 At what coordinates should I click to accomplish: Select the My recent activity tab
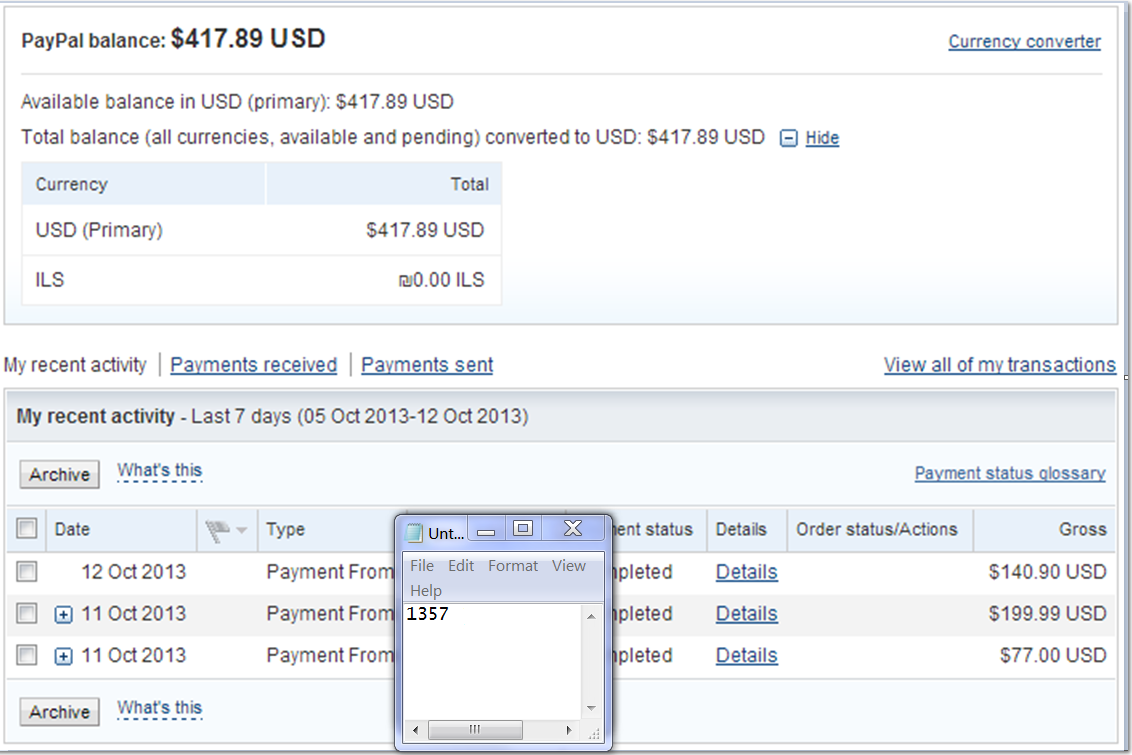pyautogui.click(x=75, y=365)
